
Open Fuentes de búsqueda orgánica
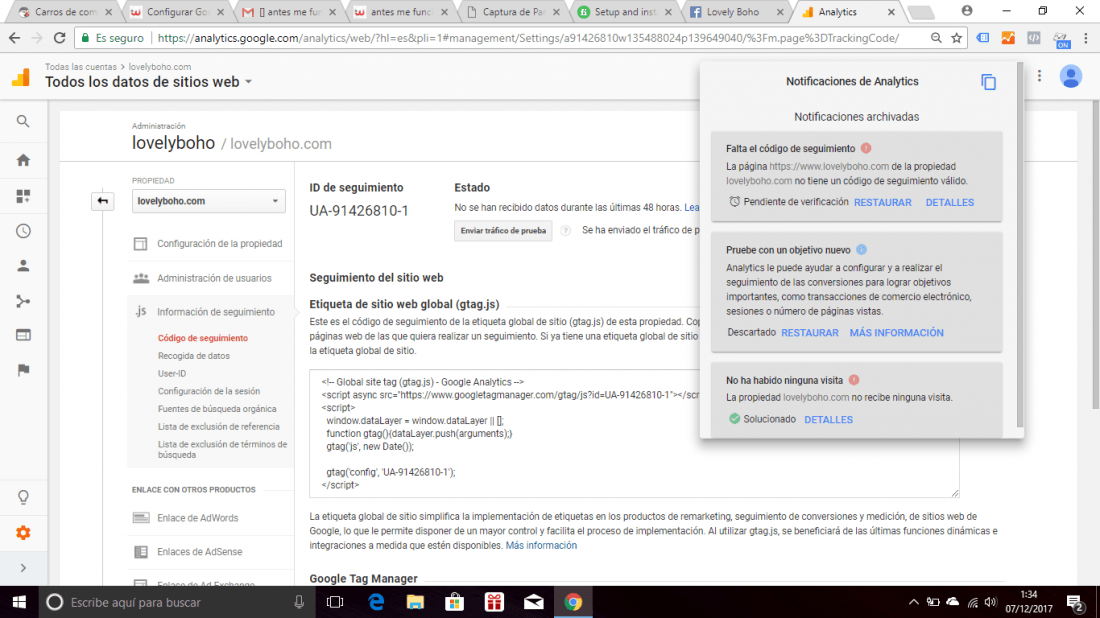pos(217,409)
